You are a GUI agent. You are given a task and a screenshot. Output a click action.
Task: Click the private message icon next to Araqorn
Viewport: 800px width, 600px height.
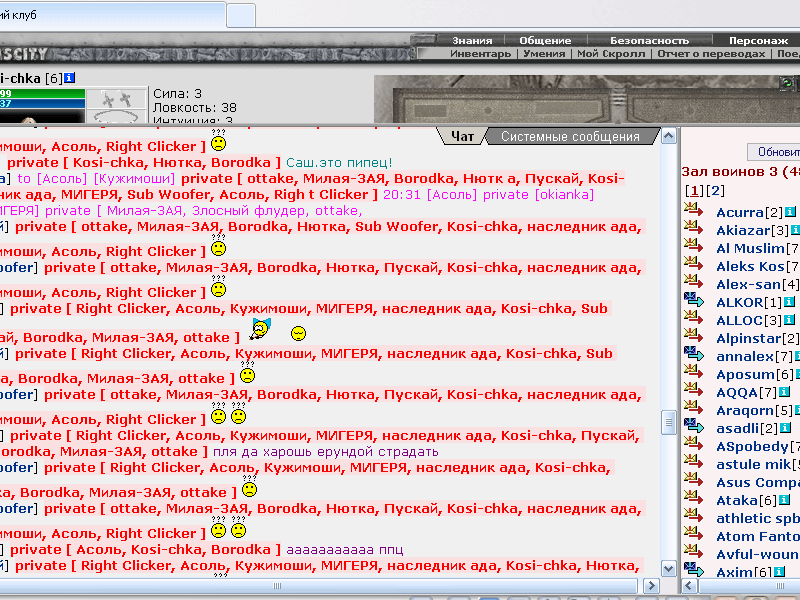[x=693, y=408]
